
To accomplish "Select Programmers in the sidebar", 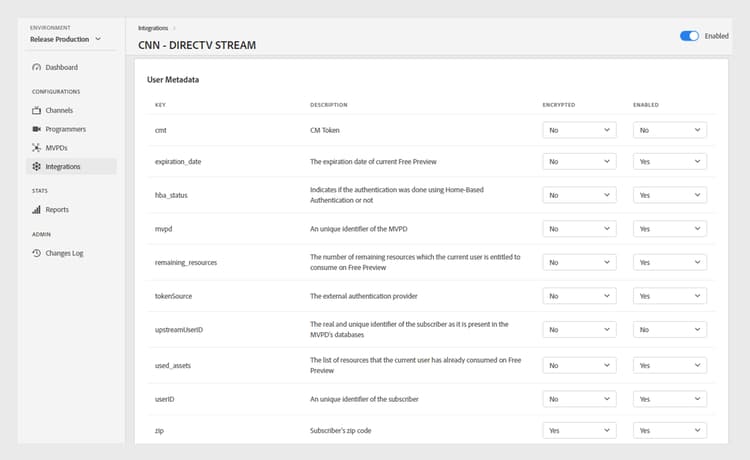I will point(65,129).
